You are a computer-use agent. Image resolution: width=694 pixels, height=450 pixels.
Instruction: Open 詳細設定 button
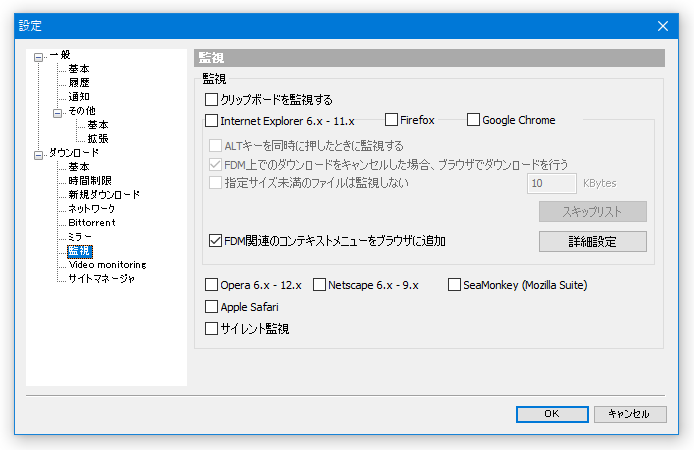pos(593,242)
